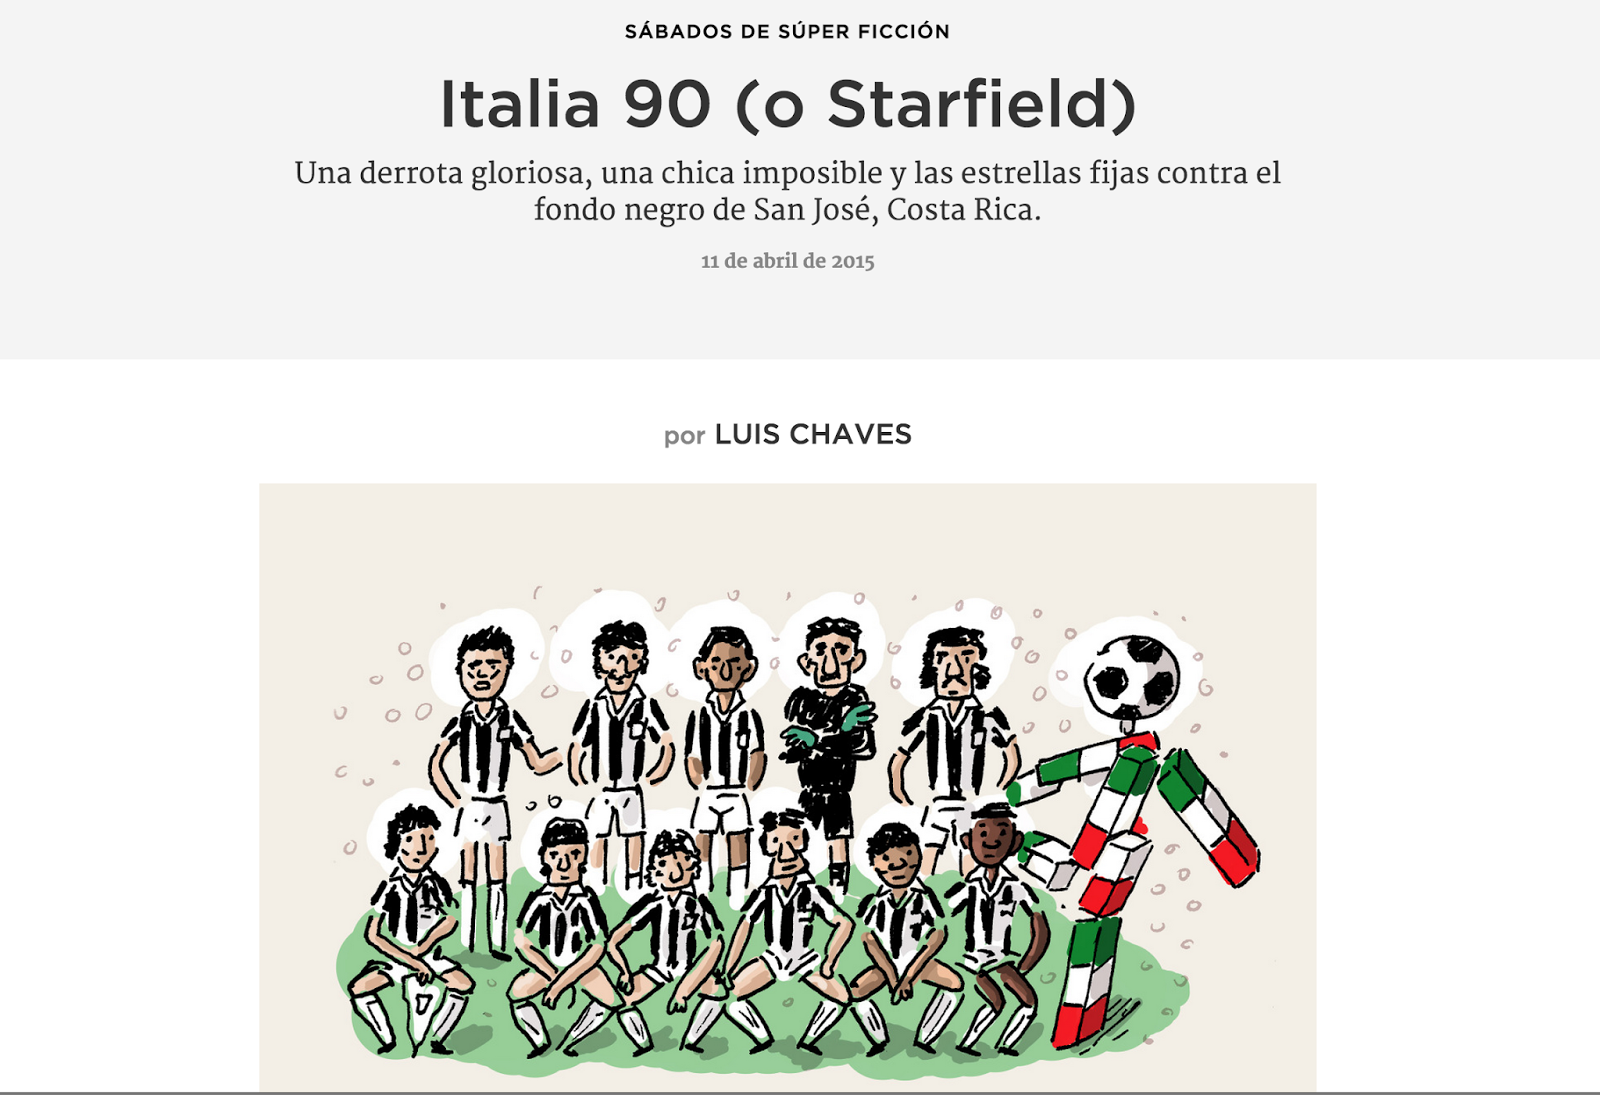Click the far-left crouching player in the front row

(408, 930)
